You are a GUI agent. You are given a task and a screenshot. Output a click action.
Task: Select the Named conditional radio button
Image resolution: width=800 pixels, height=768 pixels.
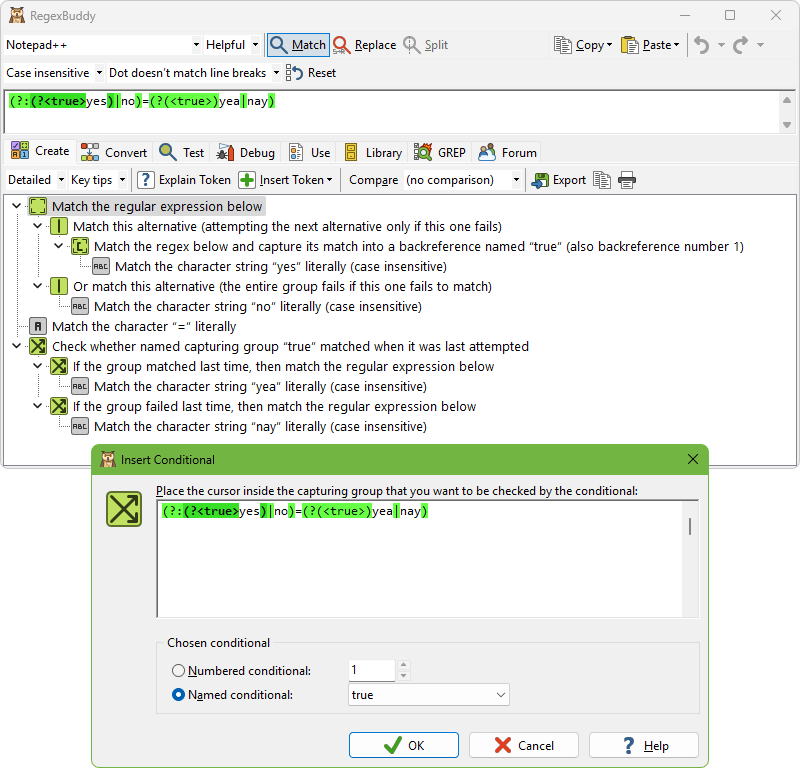[x=178, y=695]
